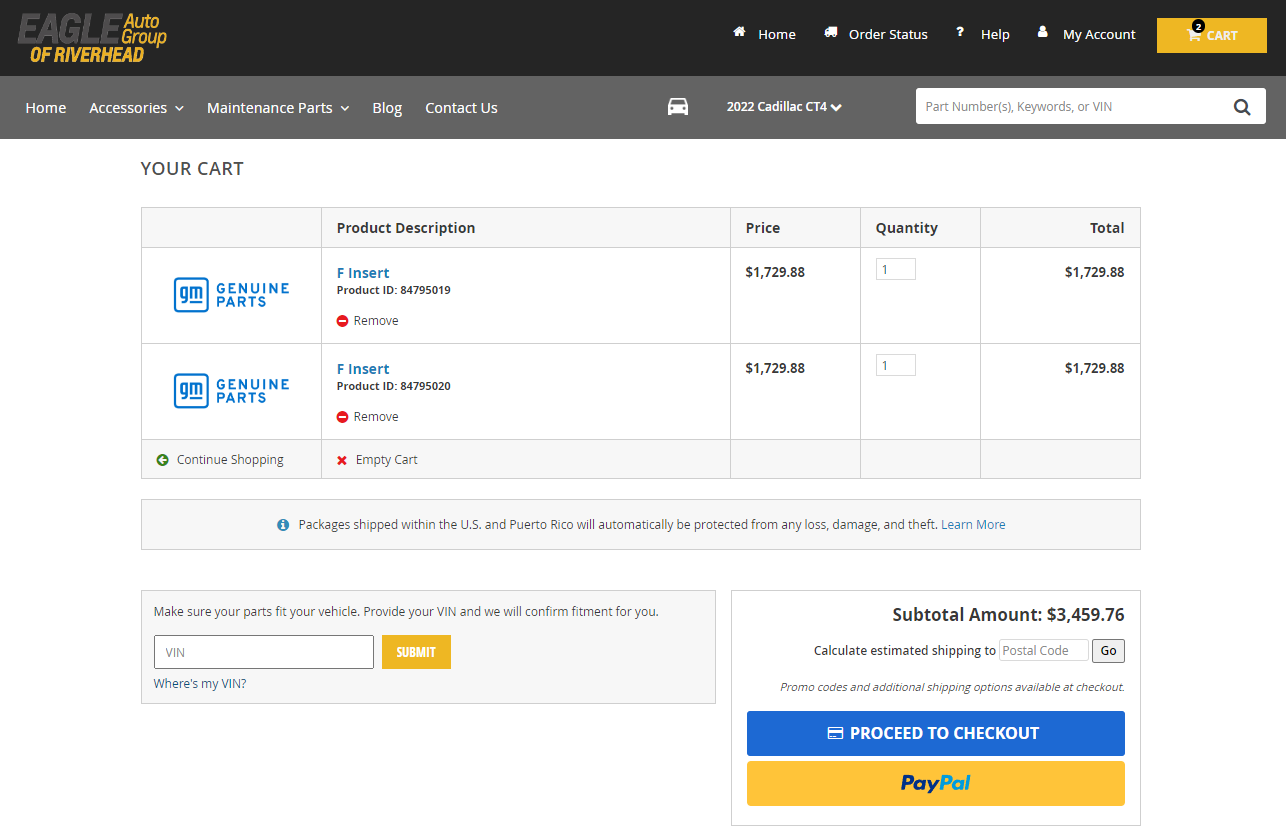Click the red remove icon for product 84795019
This screenshot has height=836, width=1286.
pos(342,321)
